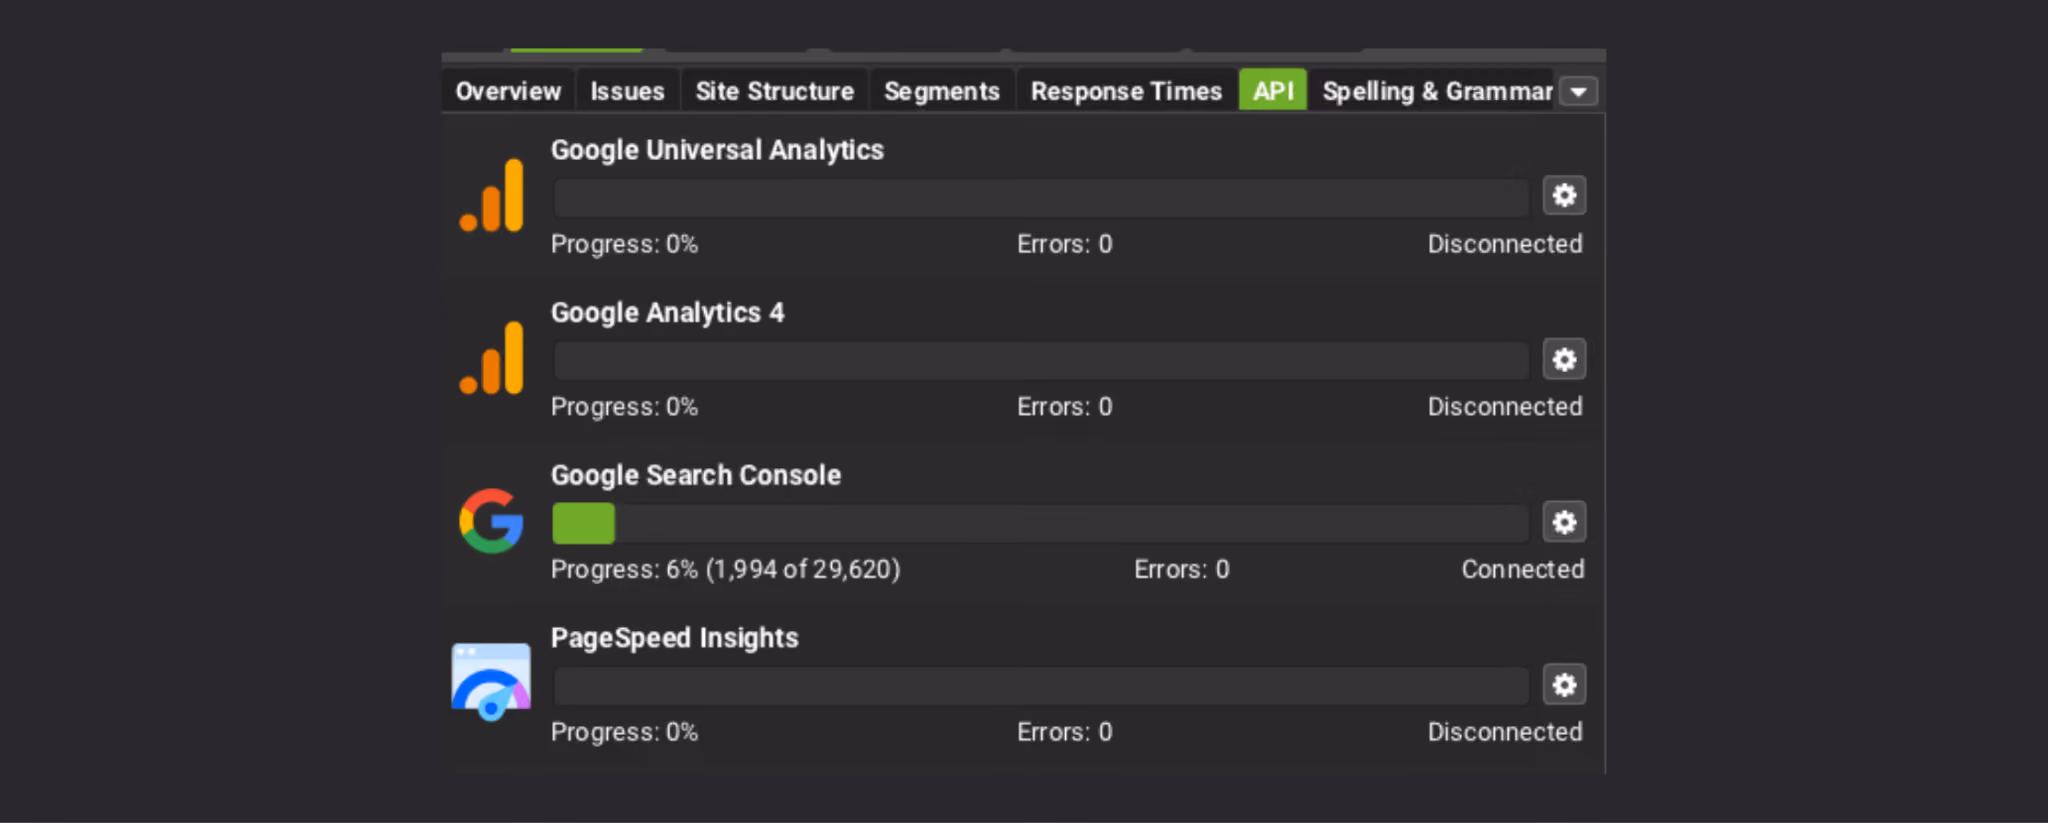The image size is (2048, 823).
Task: Click the Google Analytics 4 progress bar
Action: click(1041, 360)
